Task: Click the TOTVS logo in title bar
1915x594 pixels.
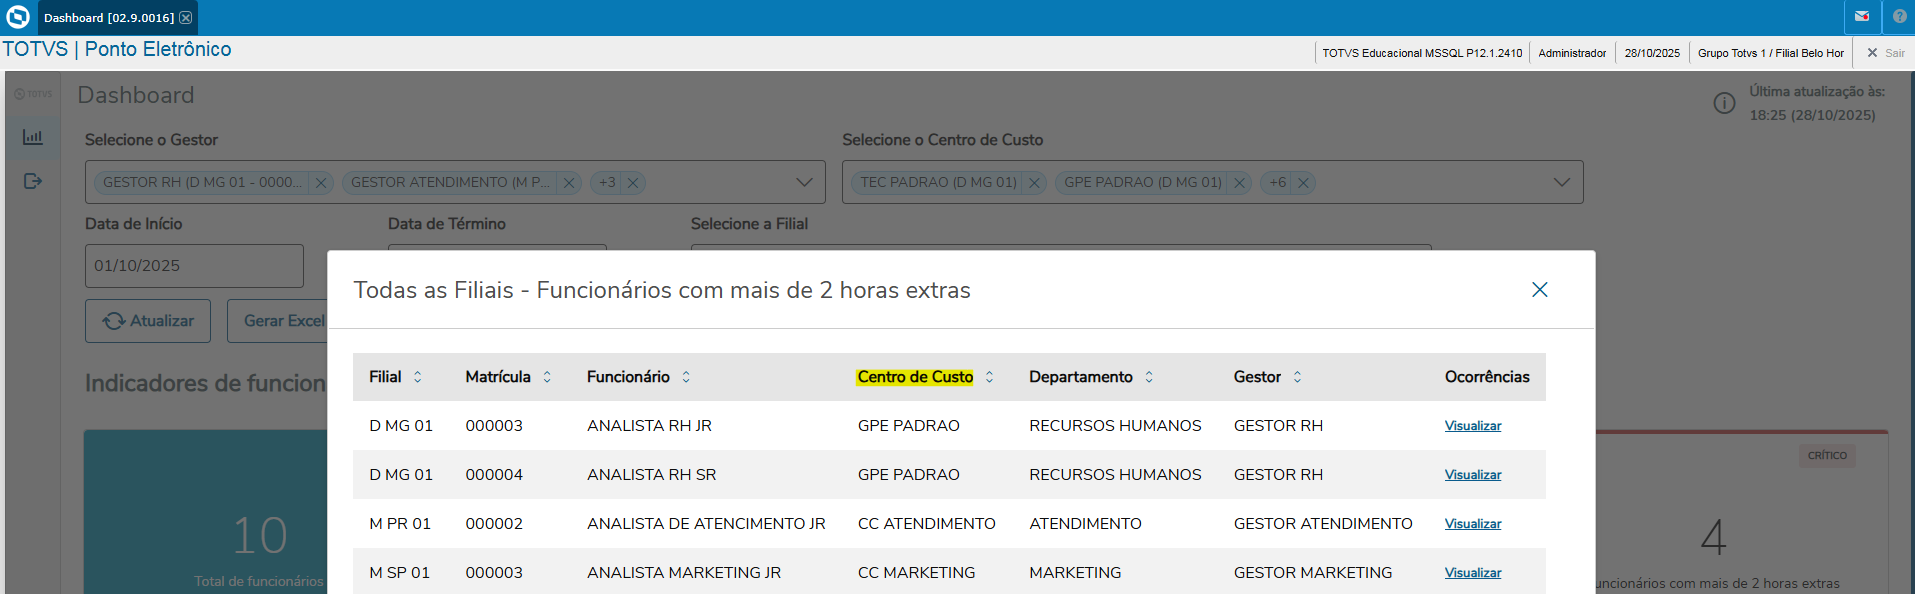Action: point(18,17)
